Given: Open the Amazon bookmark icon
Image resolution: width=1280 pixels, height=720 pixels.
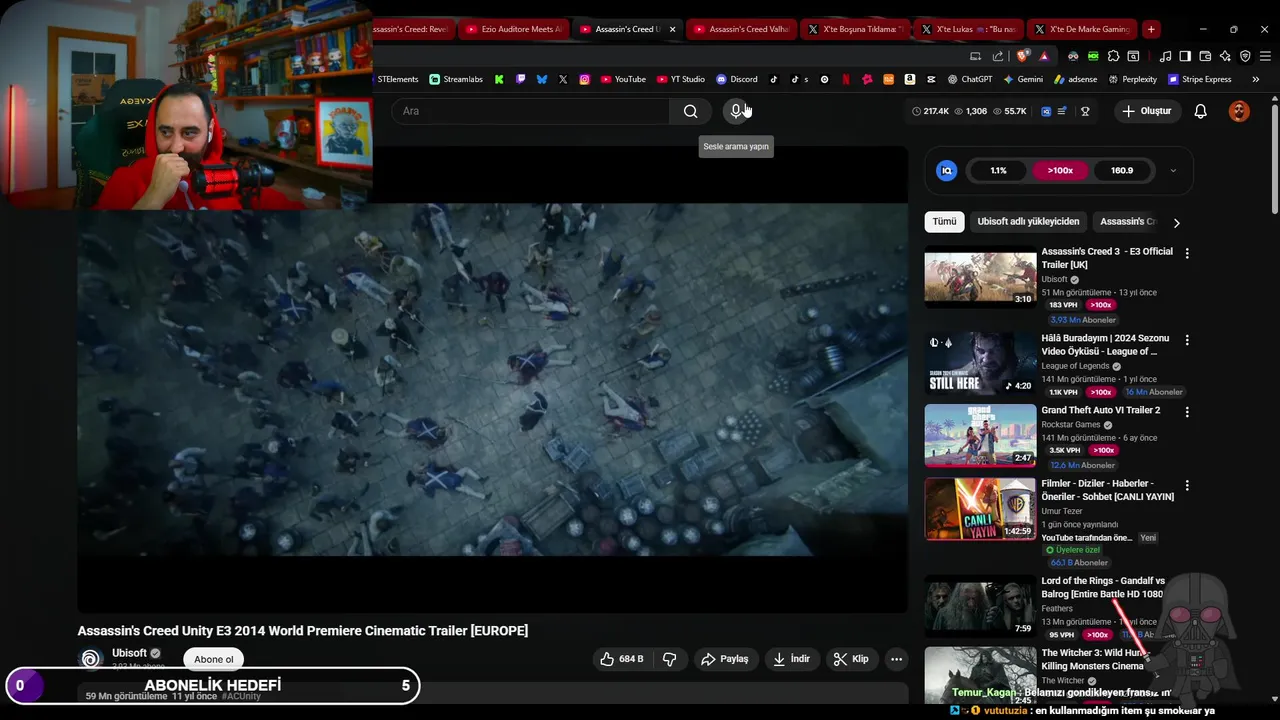Looking at the screenshot, I should (x=909, y=79).
